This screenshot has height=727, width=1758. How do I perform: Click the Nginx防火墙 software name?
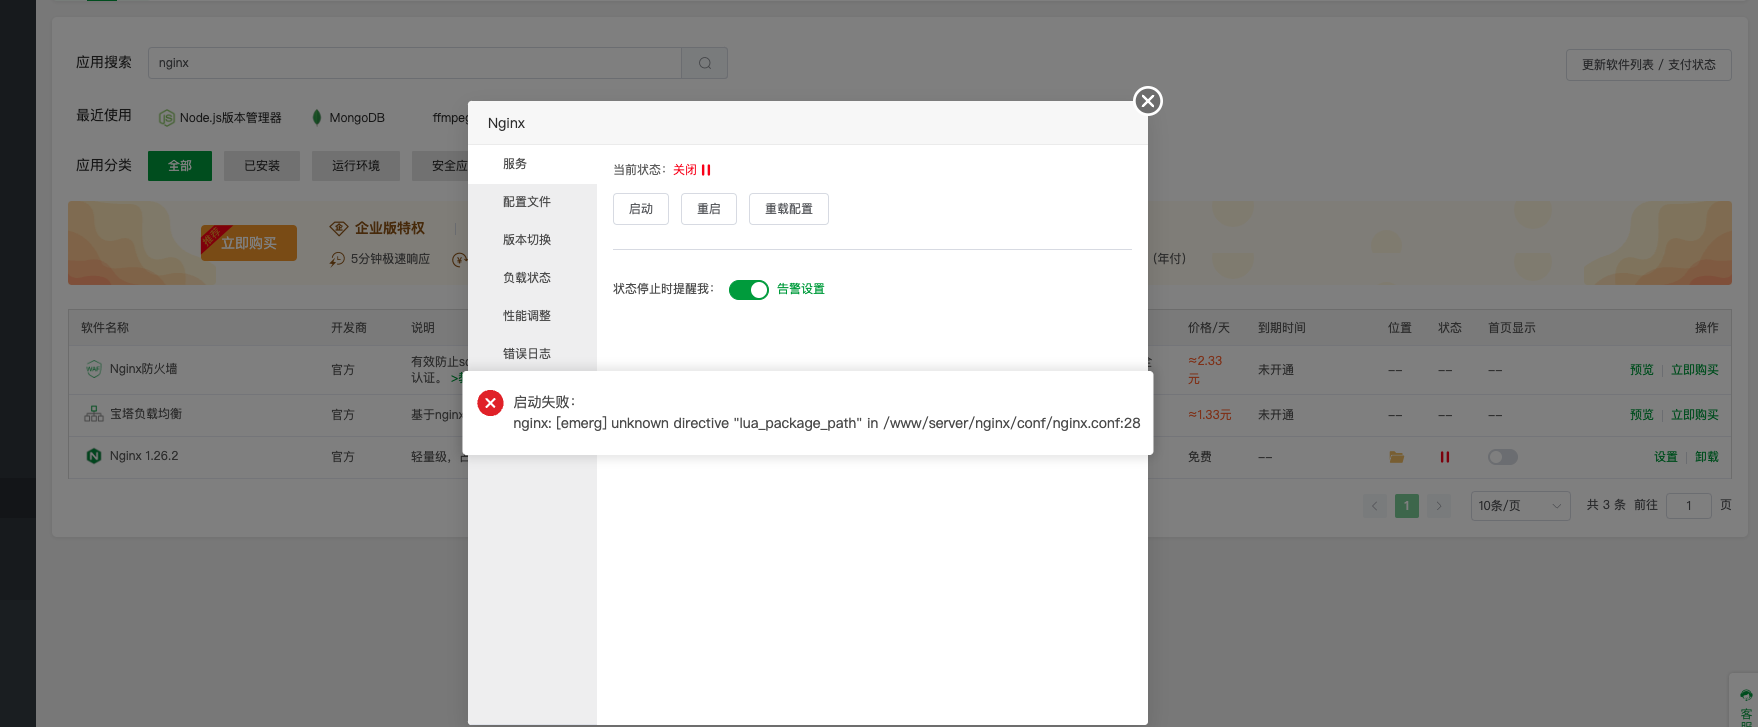click(144, 369)
